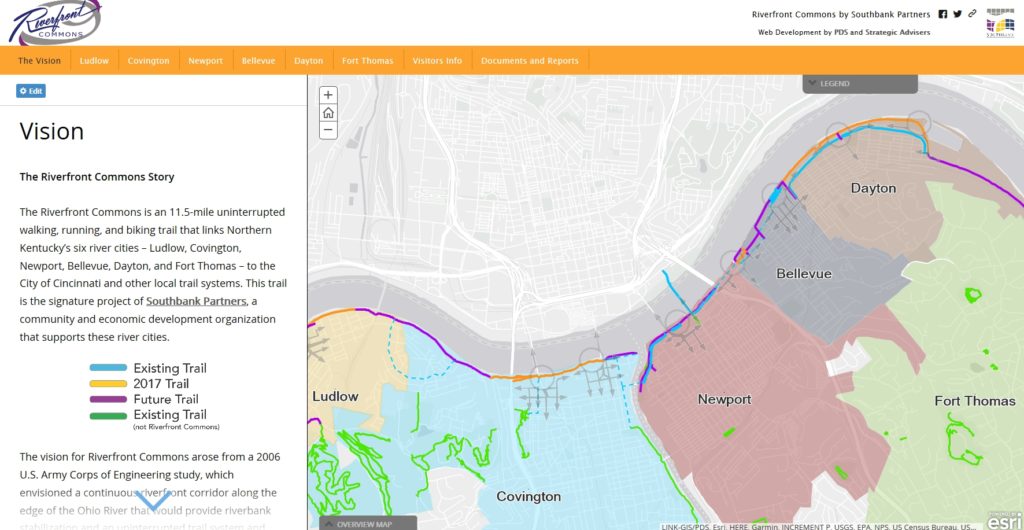
Task: Click the blue Existing Trail legend swatch
Action: (x=108, y=368)
